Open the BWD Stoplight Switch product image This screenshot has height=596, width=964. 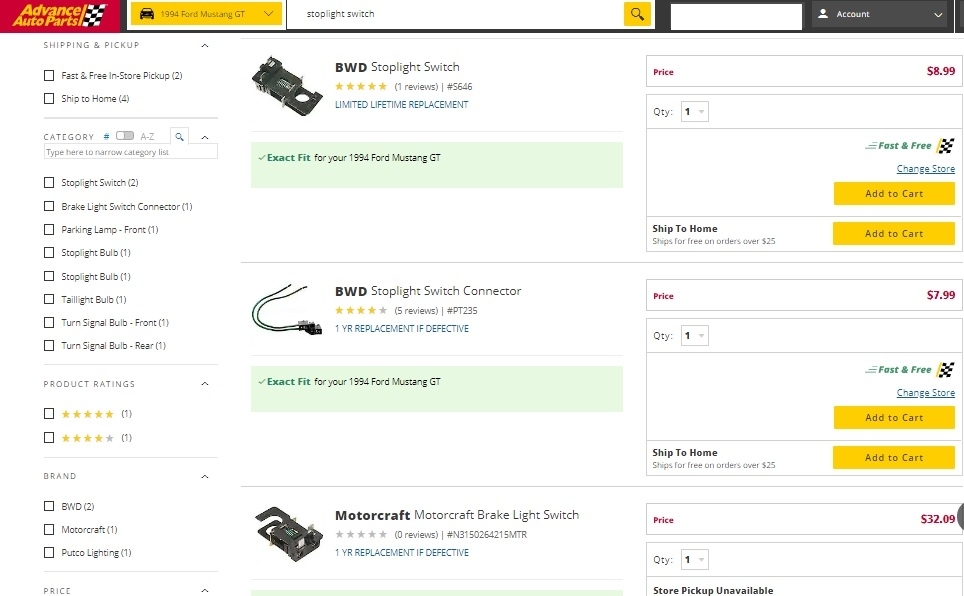(x=287, y=83)
